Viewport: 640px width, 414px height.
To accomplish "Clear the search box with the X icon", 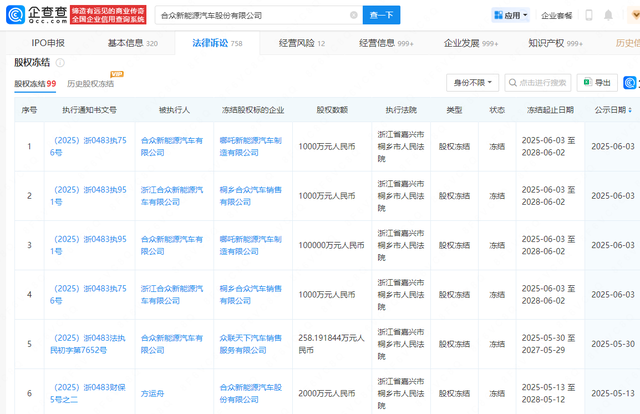I will click(x=353, y=15).
